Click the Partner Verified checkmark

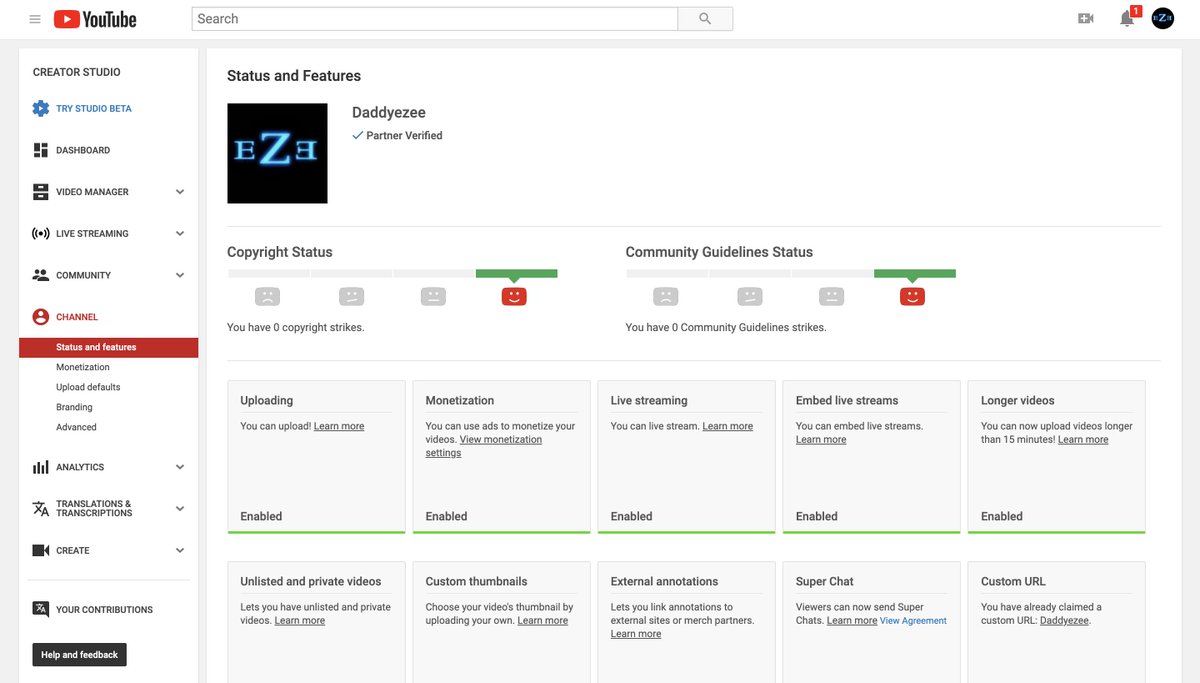(x=358, y=135)
